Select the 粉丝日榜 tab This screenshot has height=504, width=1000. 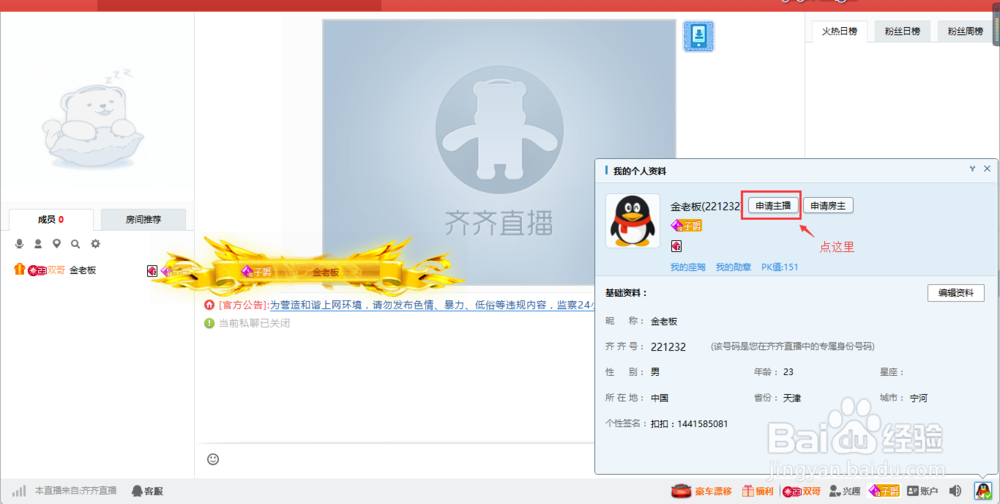pyautogui.click(x=902, y=31)
